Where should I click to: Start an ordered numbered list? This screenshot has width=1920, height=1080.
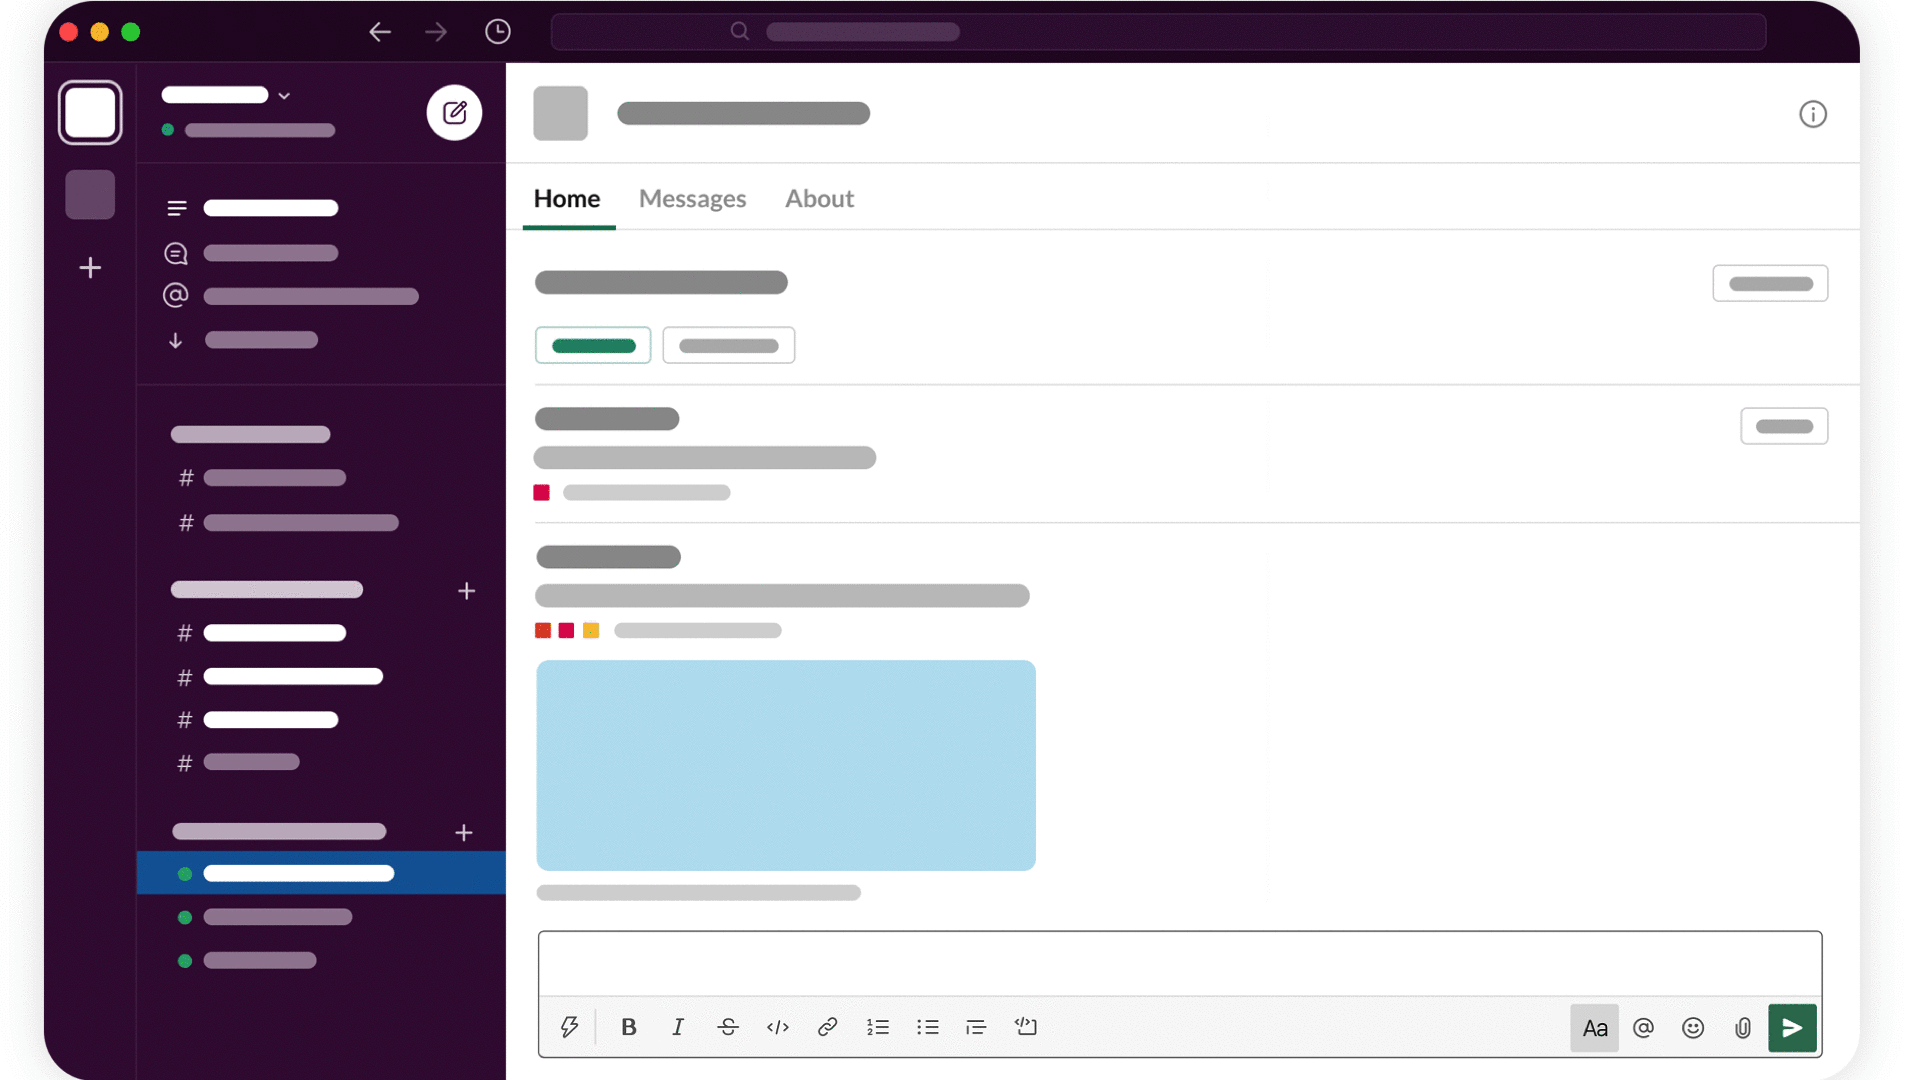pyautogui.click(x=877, y=1027)
